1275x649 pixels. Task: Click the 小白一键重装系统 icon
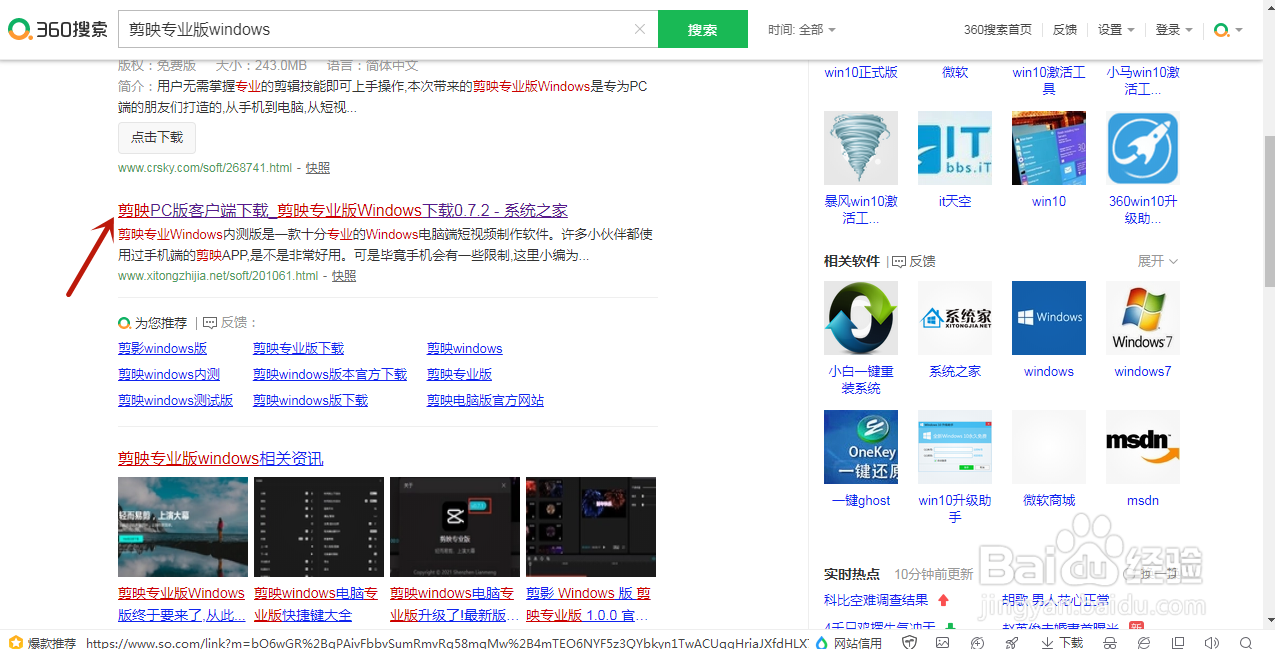pyautogui.click(x=861, y=318)
